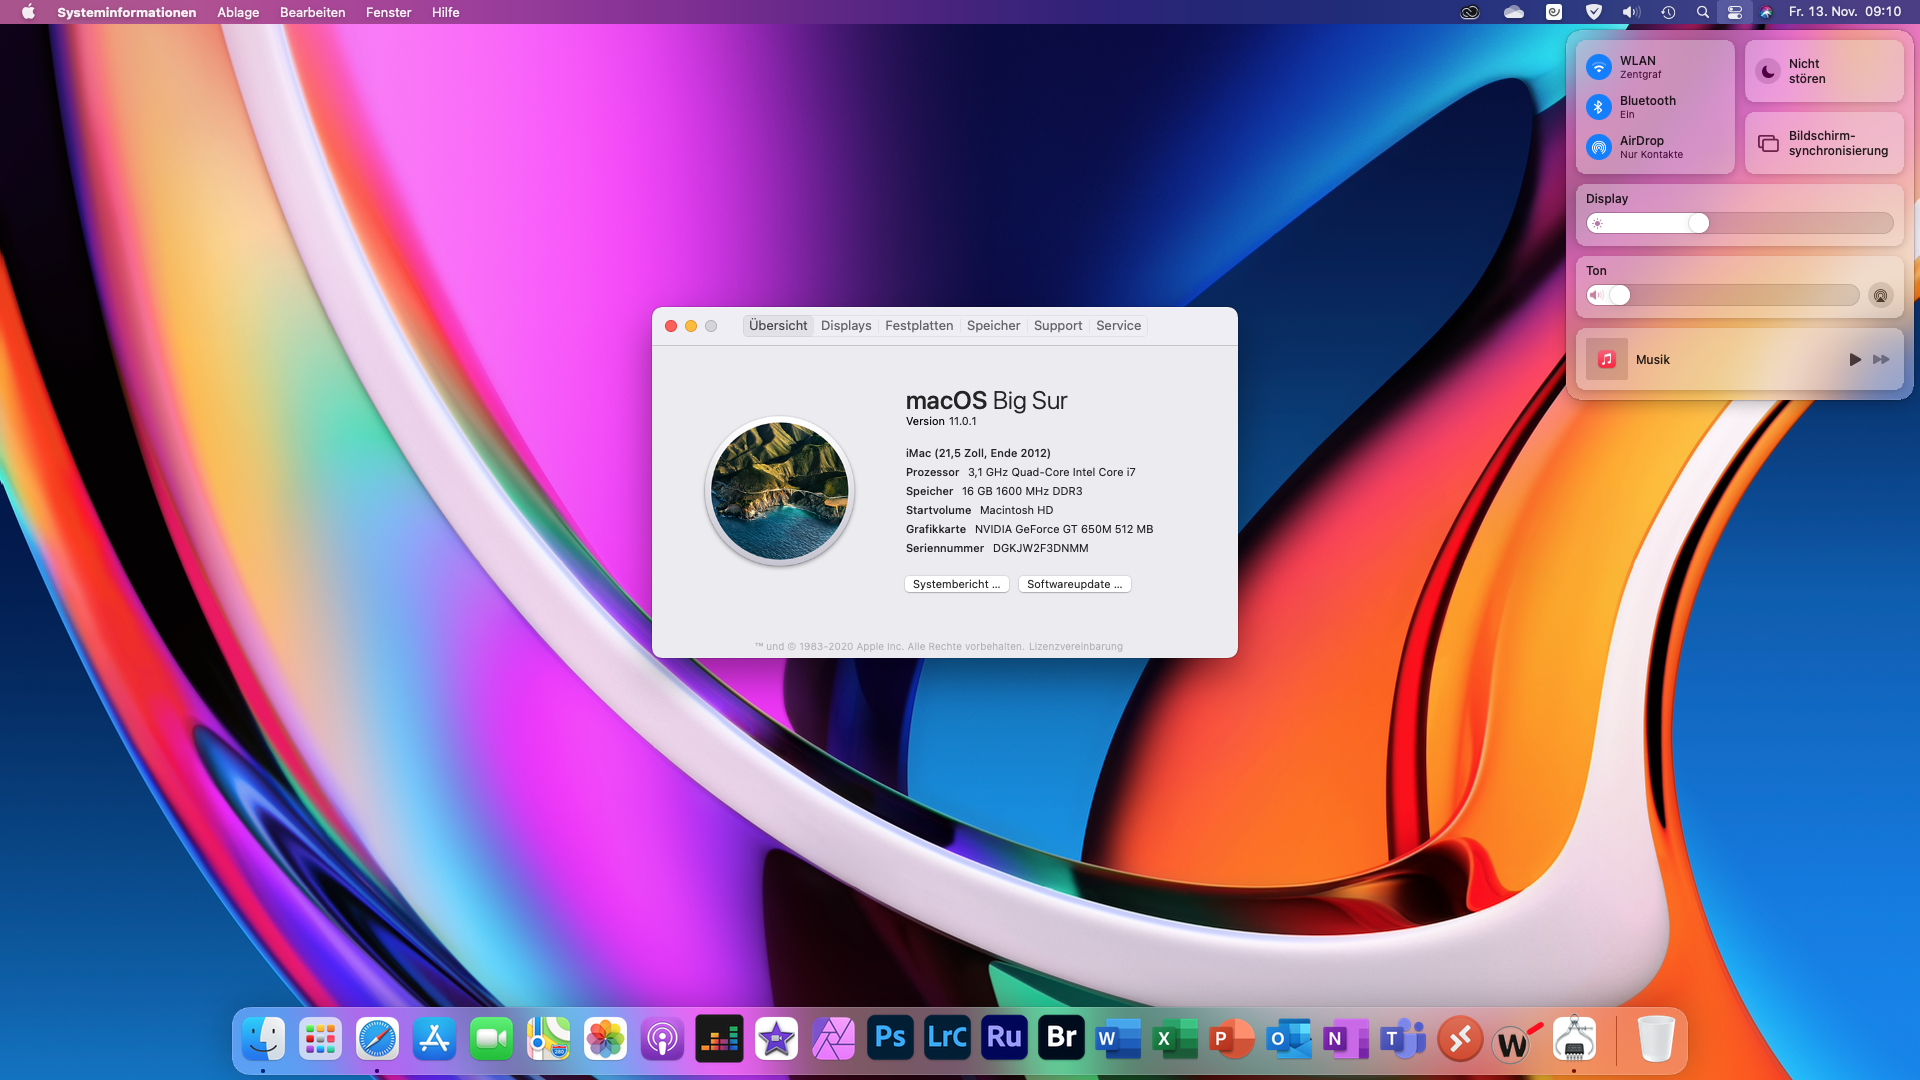Open Time Machine menu bar icon
Screen dimensions: 1920x1080
tap(1668, 12)
